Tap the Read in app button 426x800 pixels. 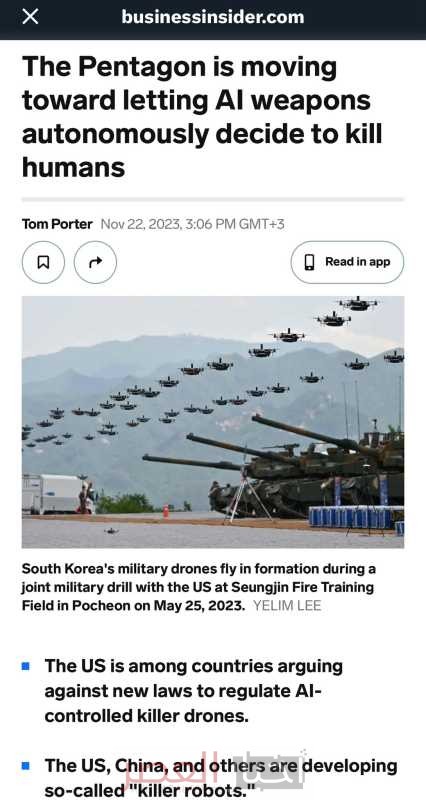pos(347,262)
